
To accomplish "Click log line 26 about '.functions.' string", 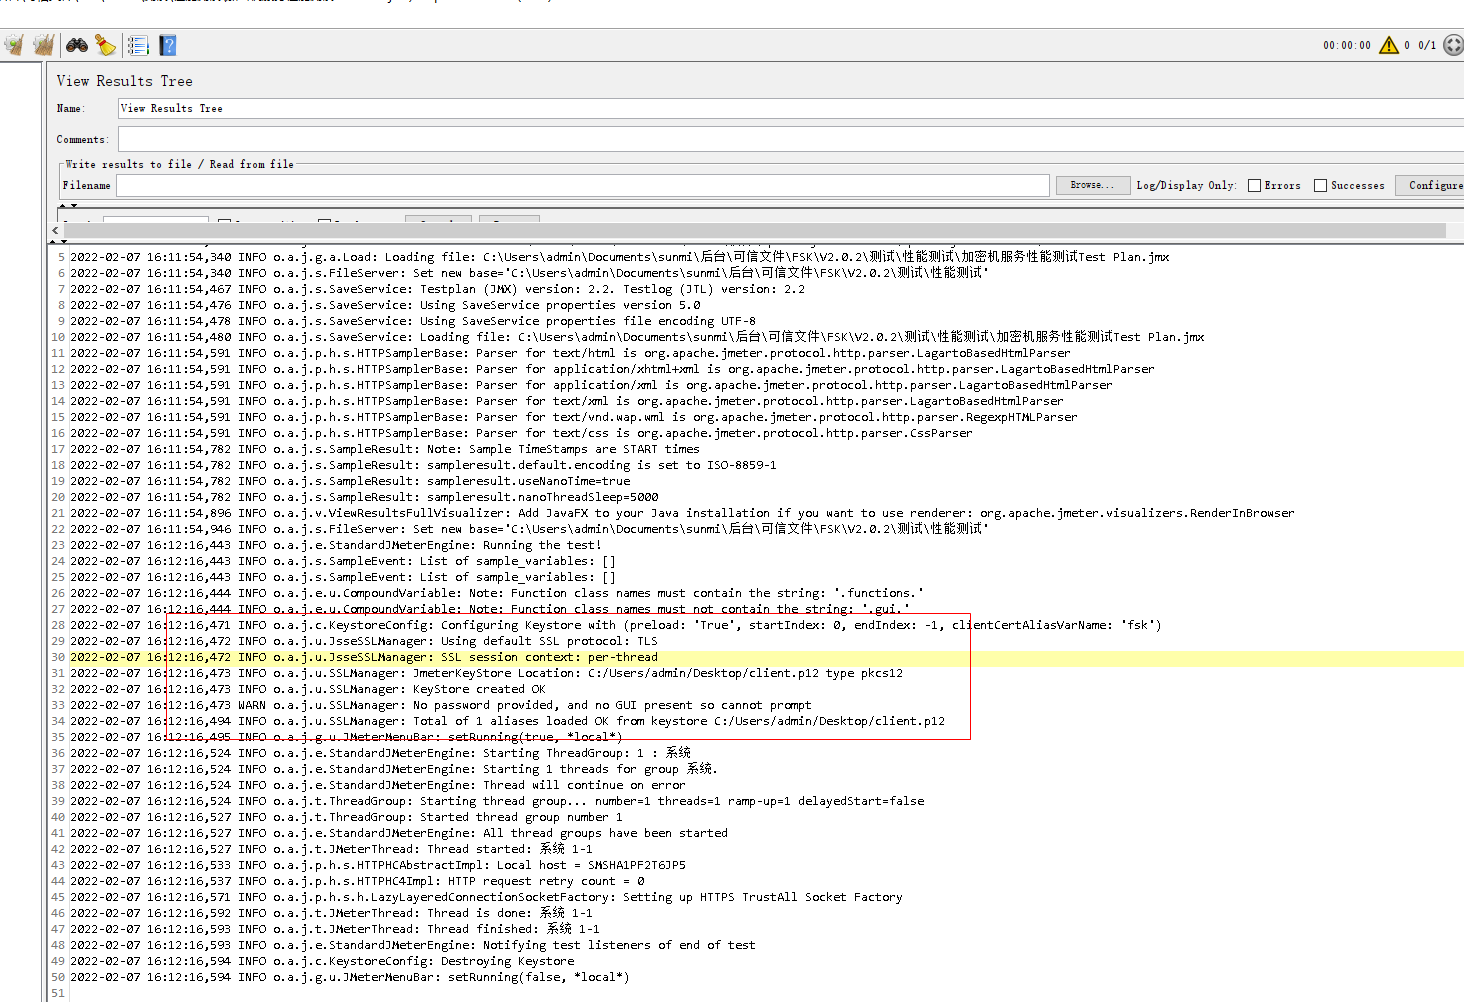I will pos(497,593).
